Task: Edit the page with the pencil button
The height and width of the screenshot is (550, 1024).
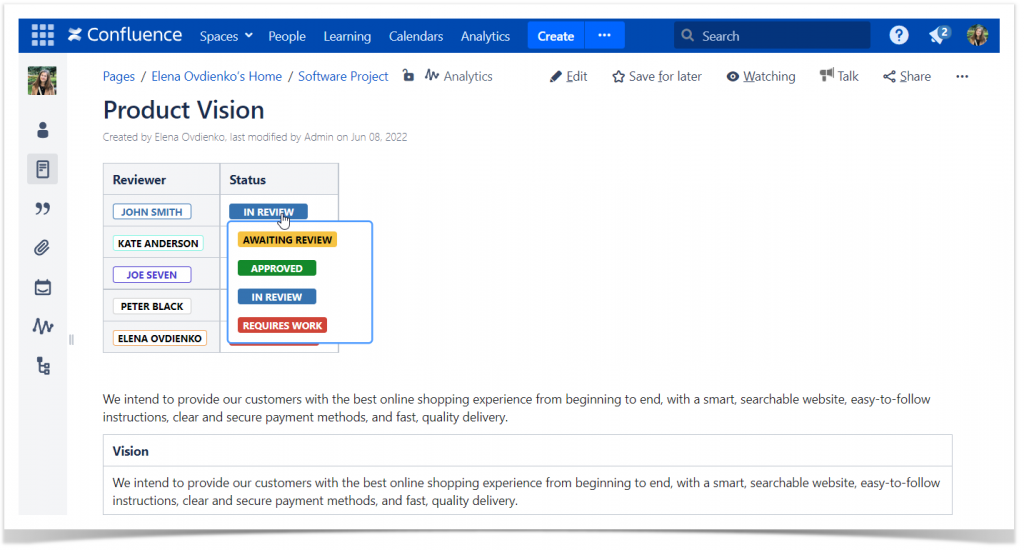Action: pyautogui.click(x=568, y=76)
